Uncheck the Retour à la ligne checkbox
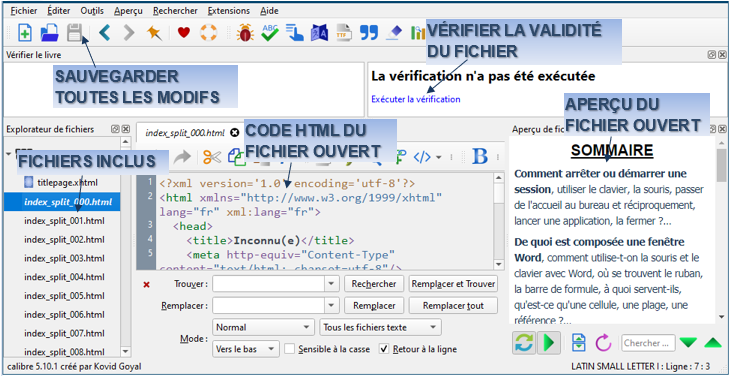The image size is (732, 376). coord(384,349)
